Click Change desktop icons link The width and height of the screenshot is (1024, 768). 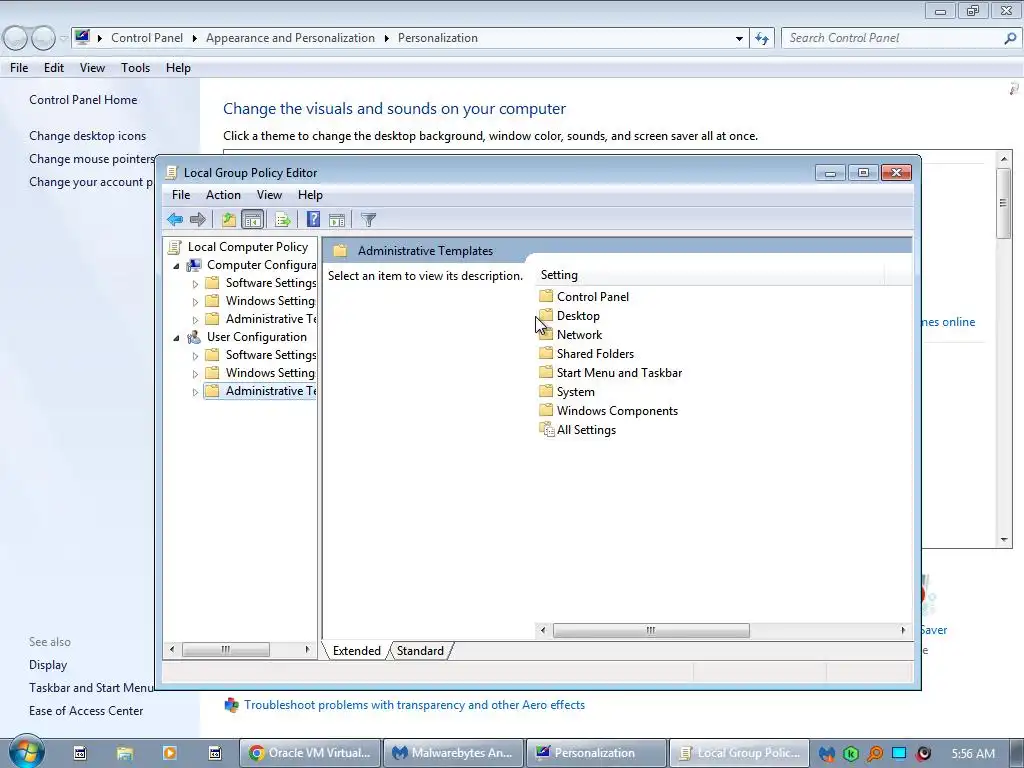pyautogui.click(x=88, y=136)
